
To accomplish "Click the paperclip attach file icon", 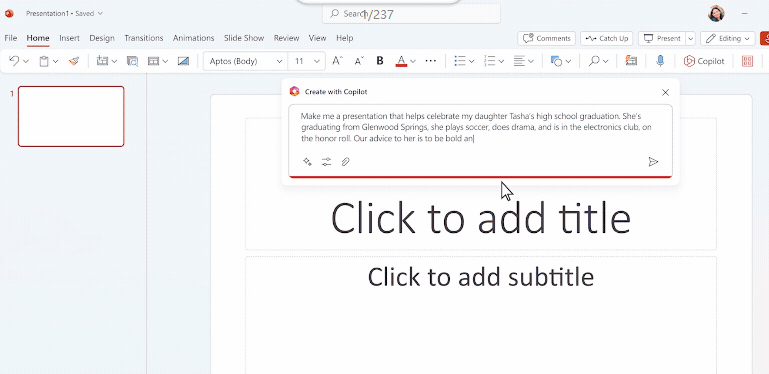I will pyautogui.click(x=345, y=161).
